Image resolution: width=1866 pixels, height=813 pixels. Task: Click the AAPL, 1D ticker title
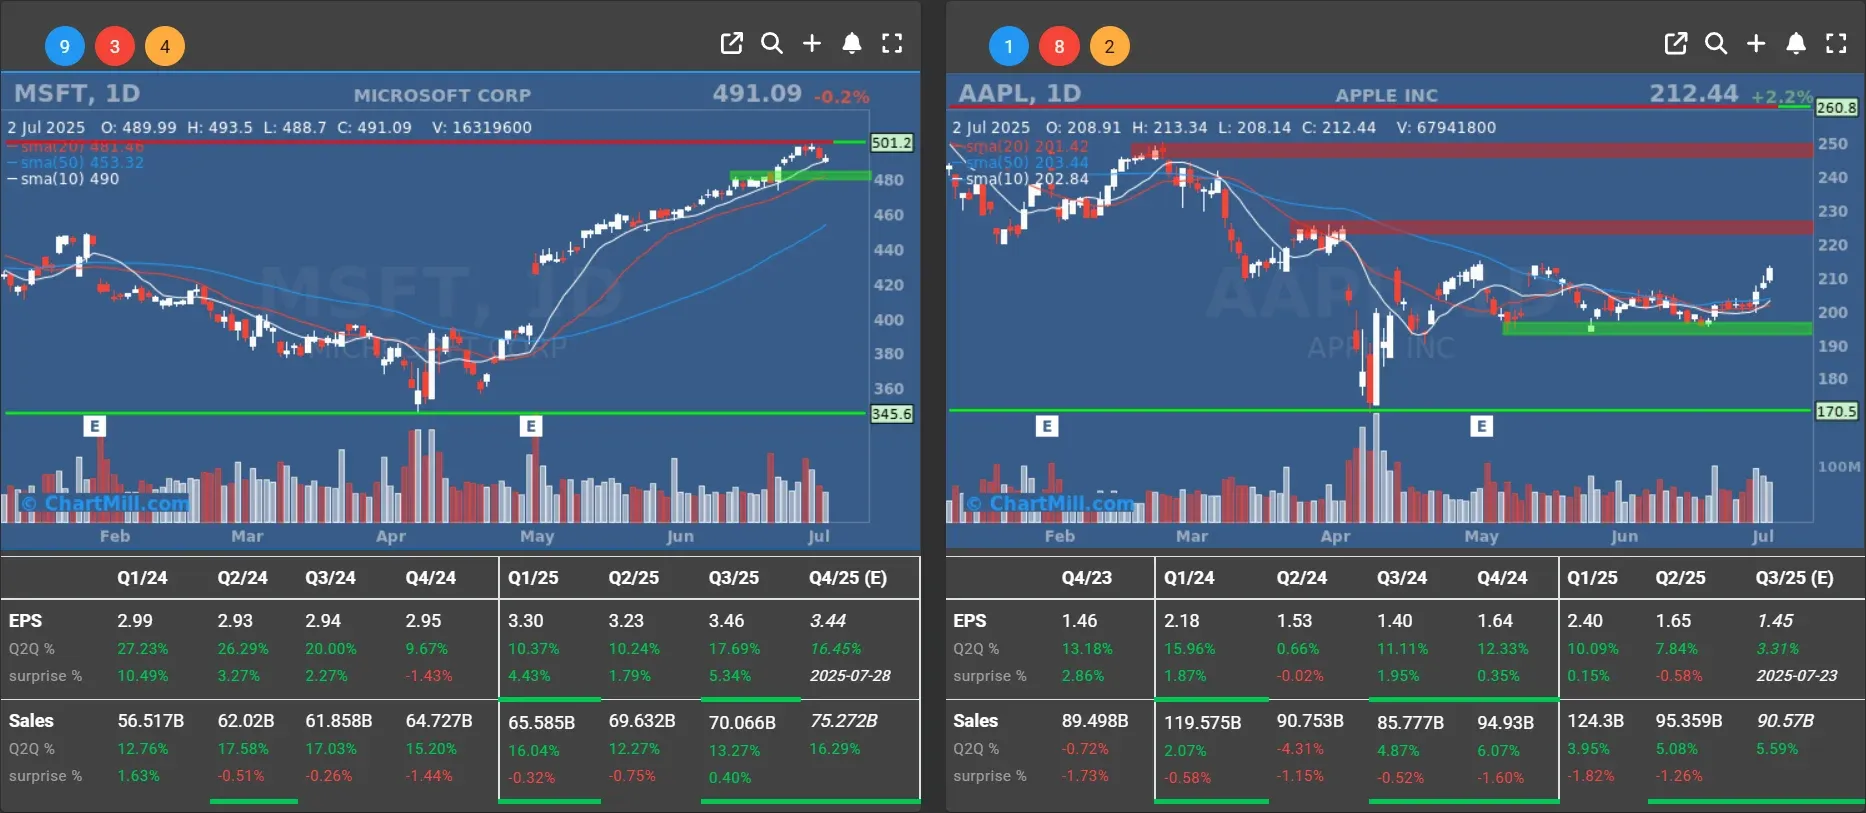coord(1020,93)
